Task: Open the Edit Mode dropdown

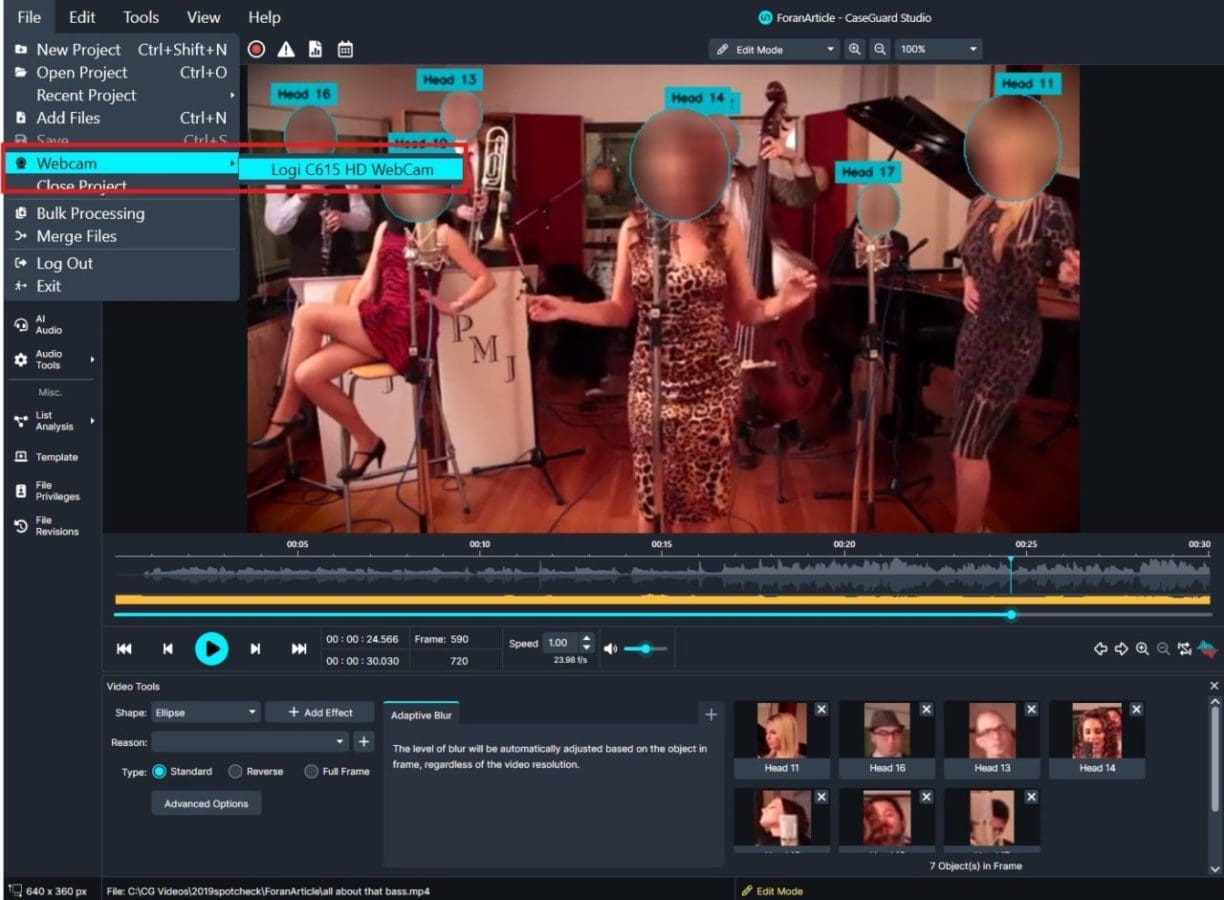Action: 773,48
